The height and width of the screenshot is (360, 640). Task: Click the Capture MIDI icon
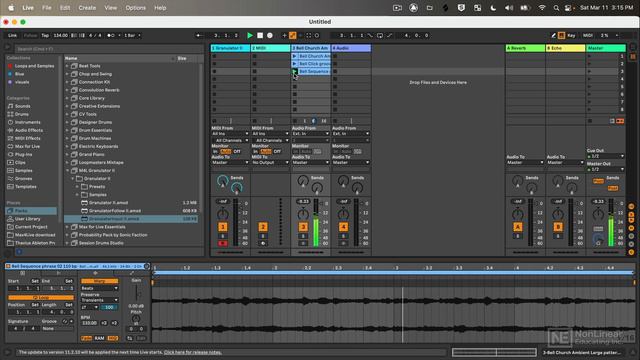coord(309,36)
